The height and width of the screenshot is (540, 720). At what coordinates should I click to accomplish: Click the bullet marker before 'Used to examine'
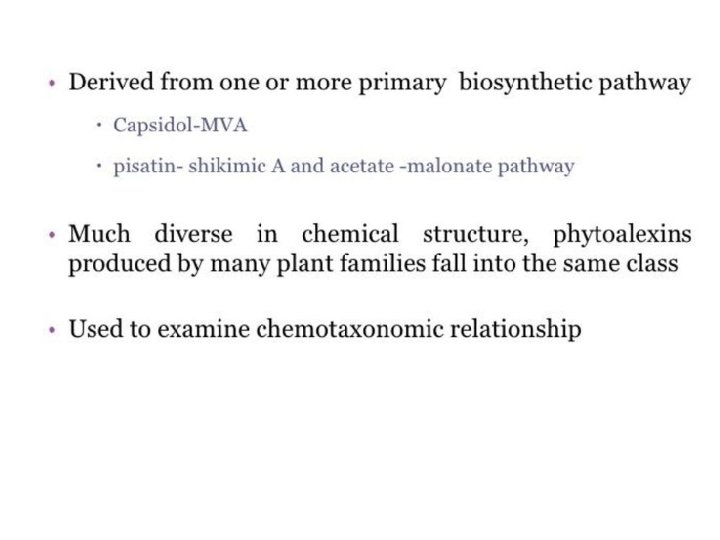[52, 330]
